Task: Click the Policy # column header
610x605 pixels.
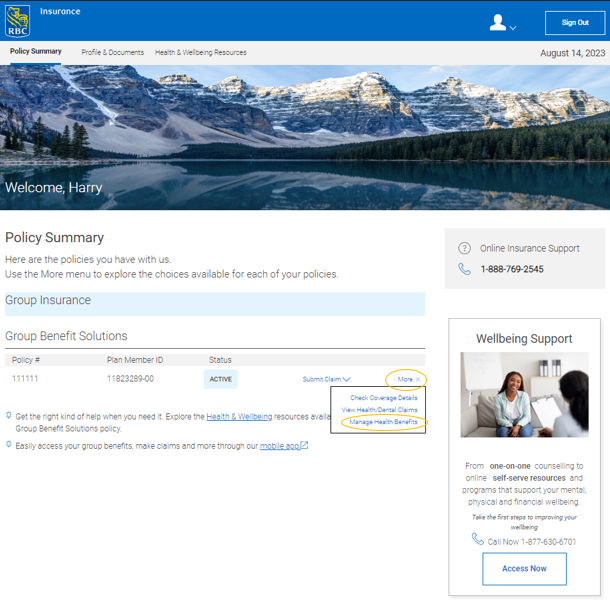Action: click(26, 360)
